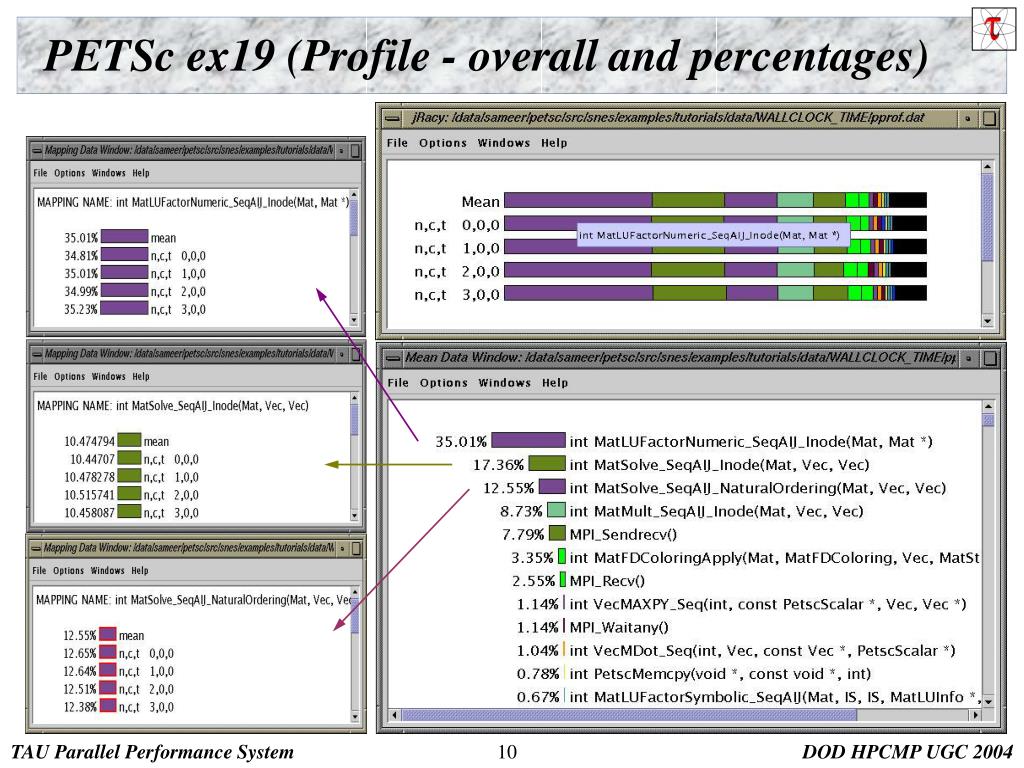Maximize the jRacy window

pyautogui.click(x=989, y=118)
